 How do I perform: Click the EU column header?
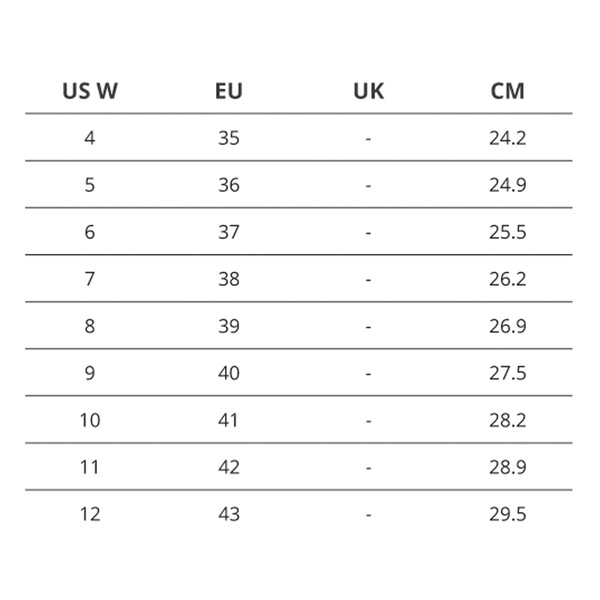pos(229,91)
